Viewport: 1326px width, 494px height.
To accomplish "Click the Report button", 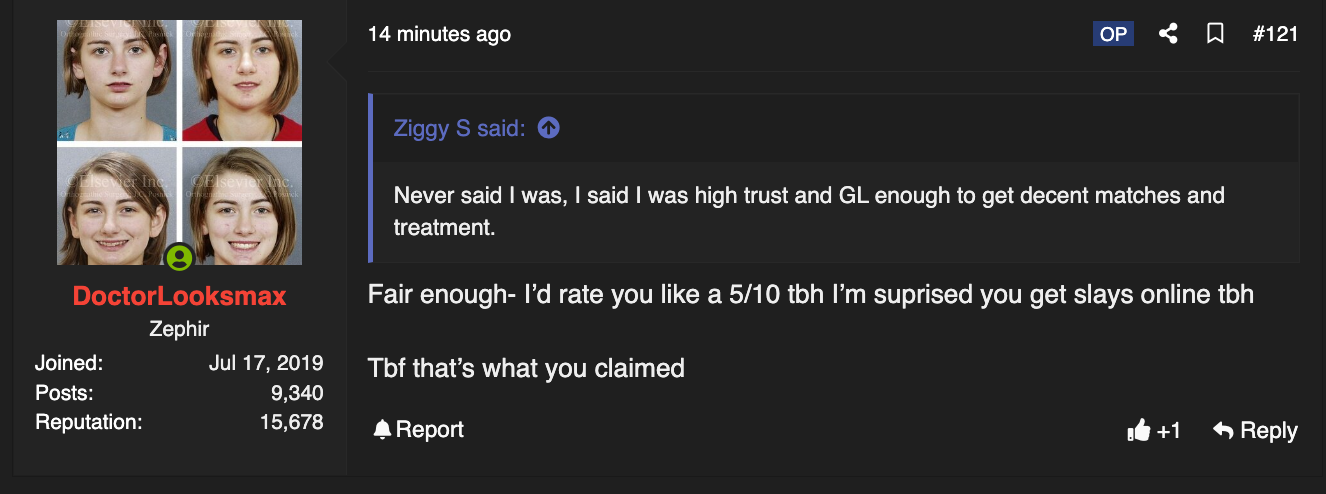I will click(418, 430).
